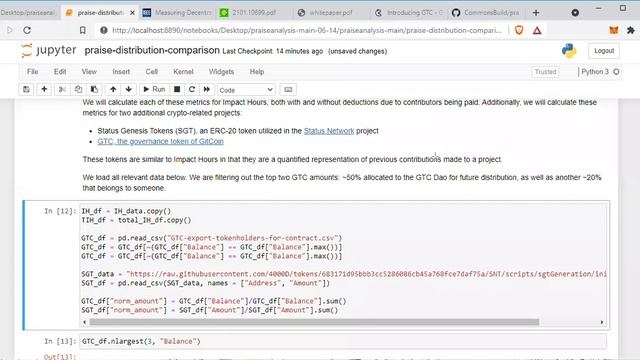Open GTC governance token of GitCoin link
Image resolution: width=640 pixels, height=360 pixels.
click(x=160, y=141)
